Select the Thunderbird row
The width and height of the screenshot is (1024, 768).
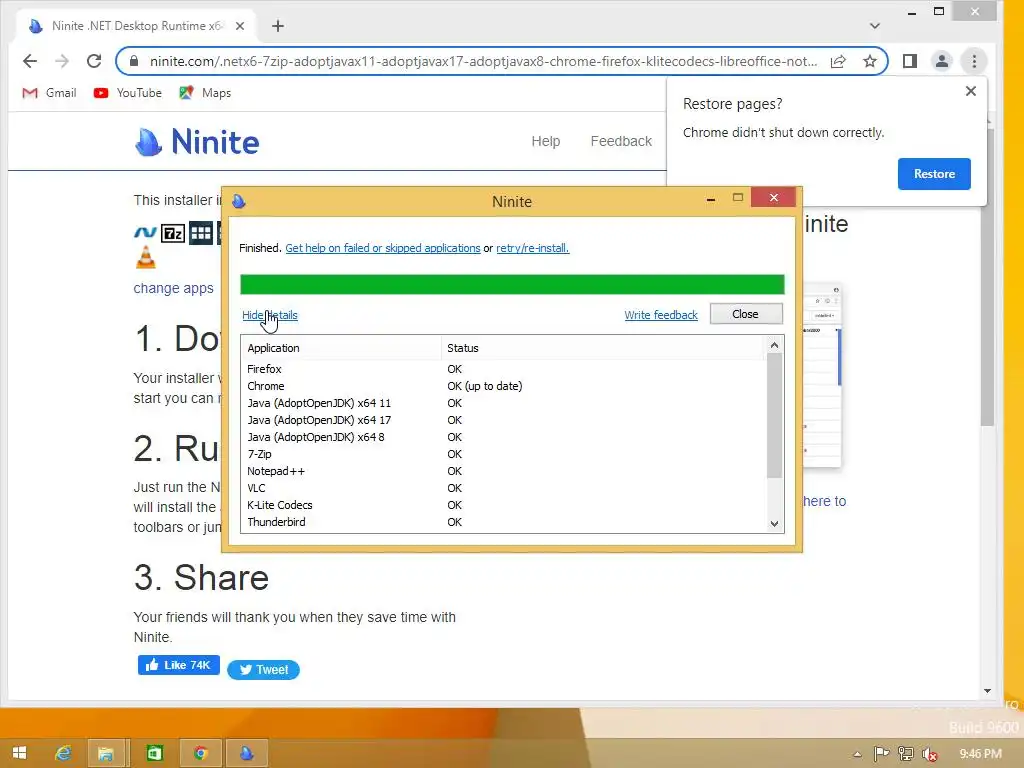click(x=504, y=522)
